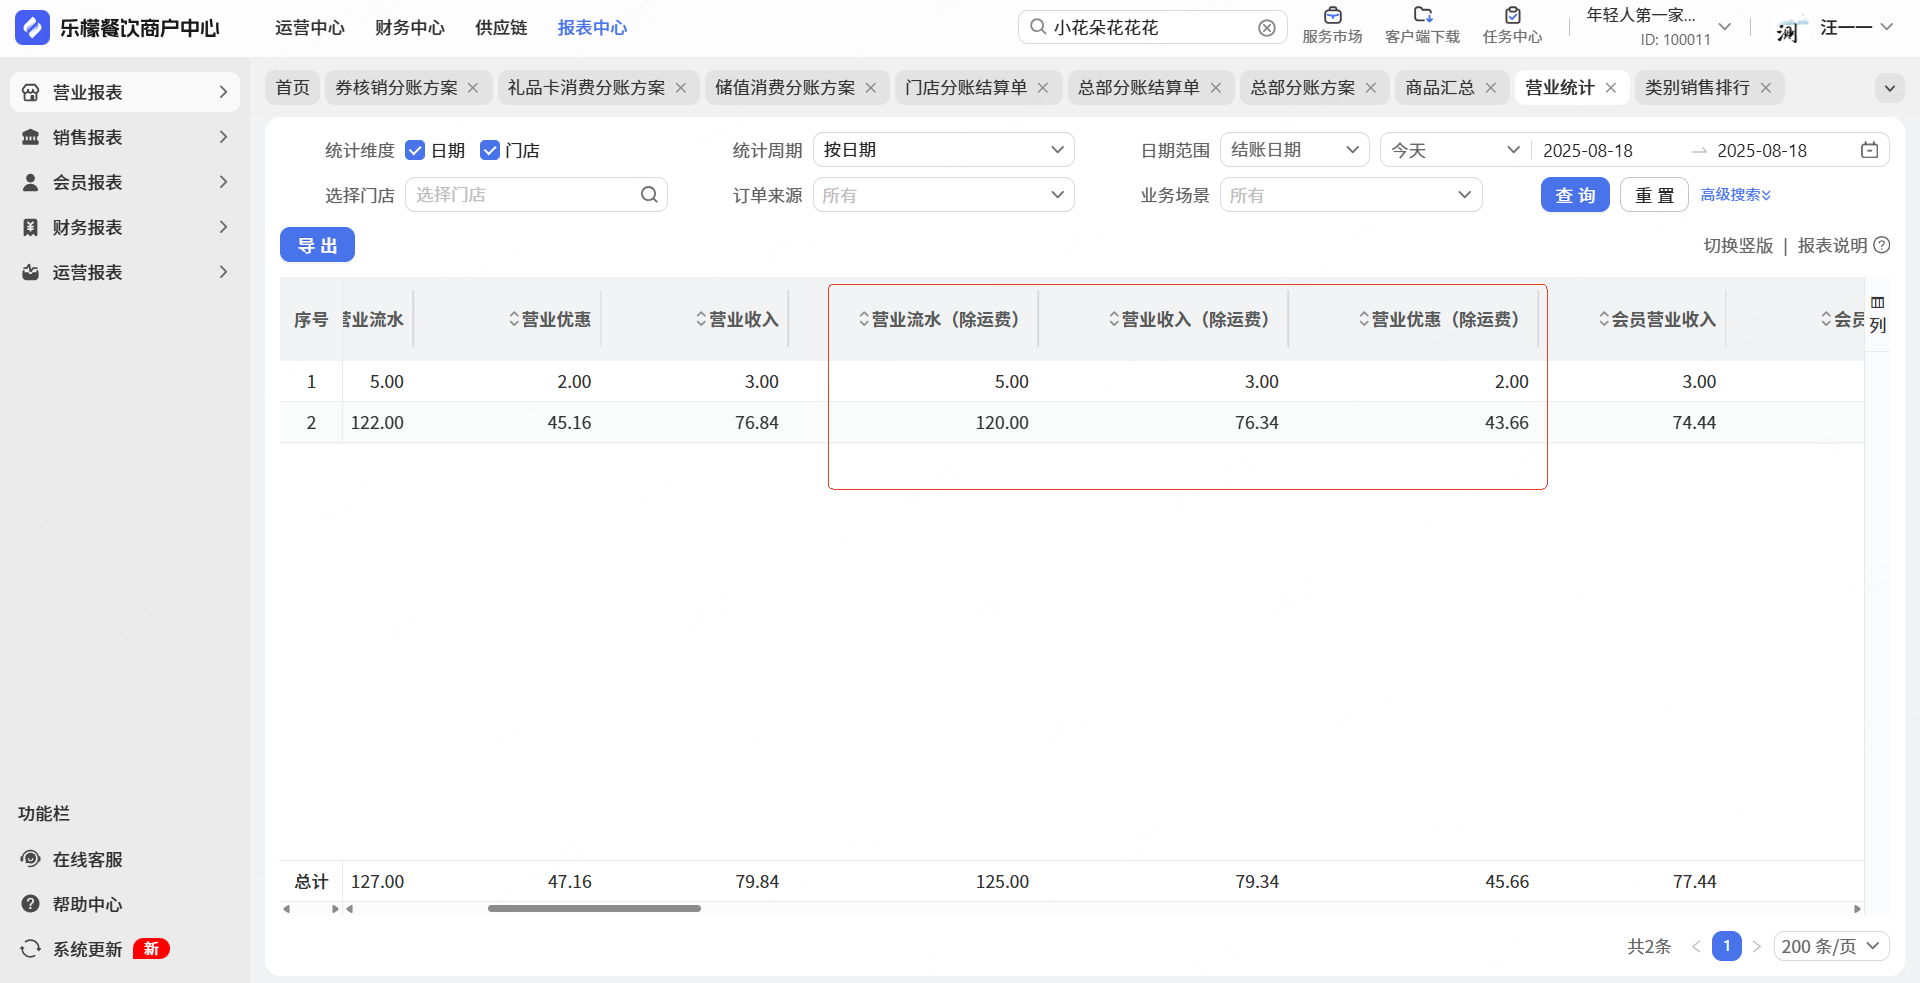Expand the tabs overflow dropdown arrow
The image size is (1920, 983).
[x=1889, y=88]
